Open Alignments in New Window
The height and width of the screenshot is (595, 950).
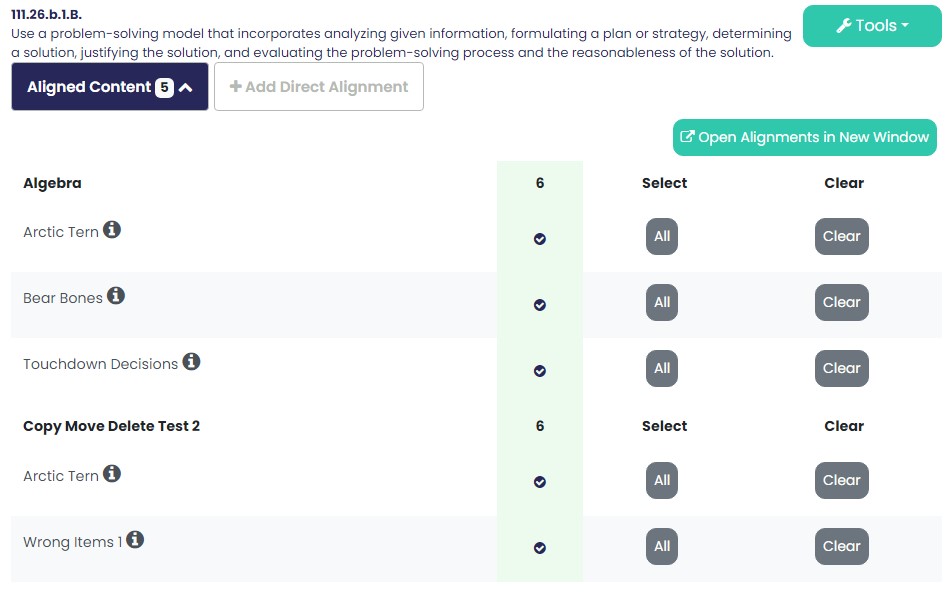coord(805,138)
